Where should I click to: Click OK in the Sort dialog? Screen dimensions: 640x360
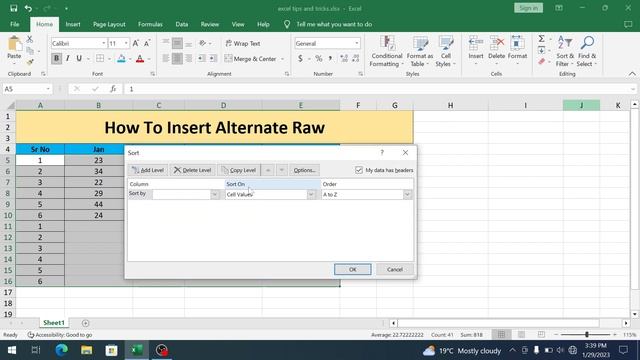[x=353, y=269]
